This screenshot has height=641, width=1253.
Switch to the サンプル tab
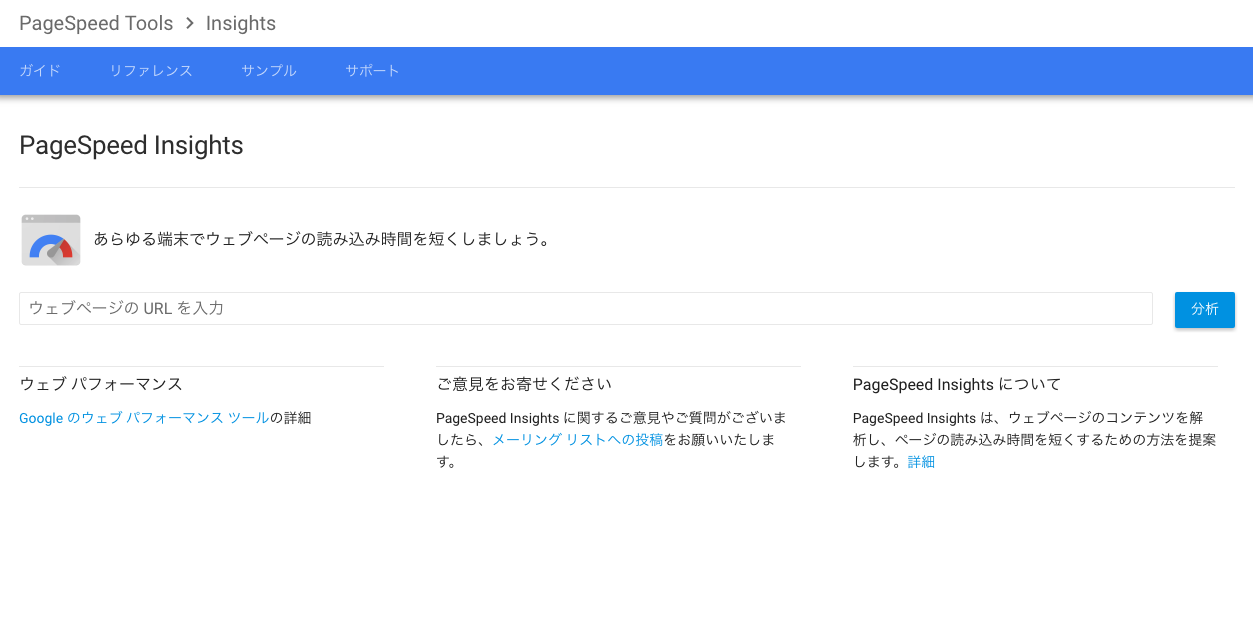269,71
